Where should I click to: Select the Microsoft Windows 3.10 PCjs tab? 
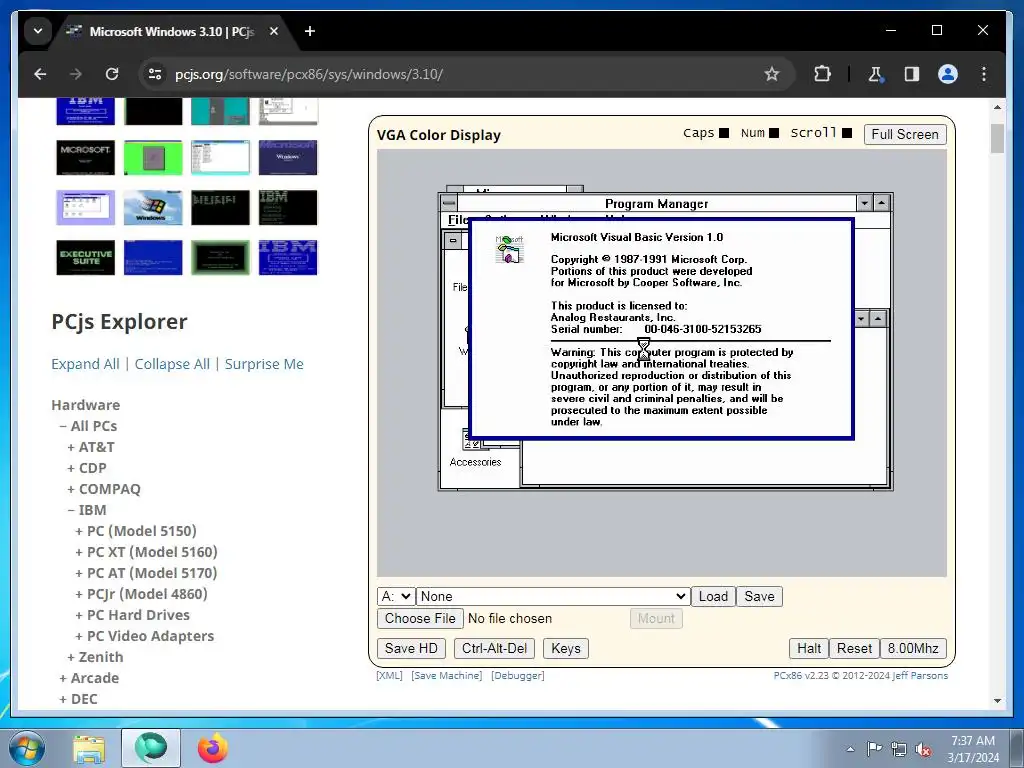(171, 31)
